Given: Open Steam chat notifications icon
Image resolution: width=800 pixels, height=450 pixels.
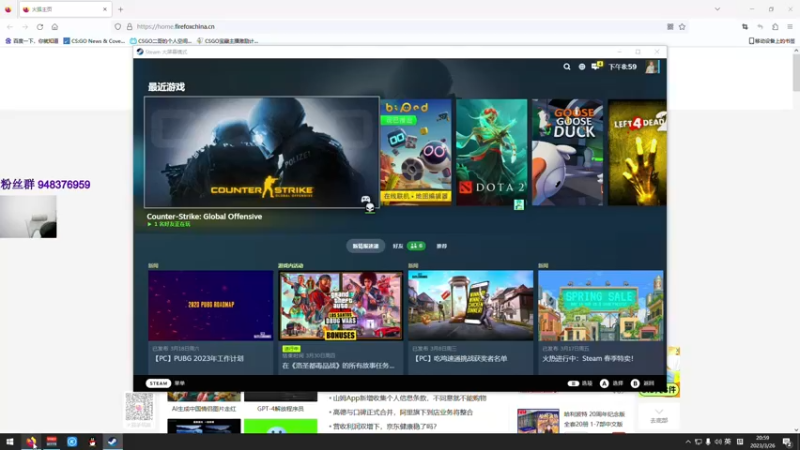Looking at the screenshot, I should coord(596,66).
